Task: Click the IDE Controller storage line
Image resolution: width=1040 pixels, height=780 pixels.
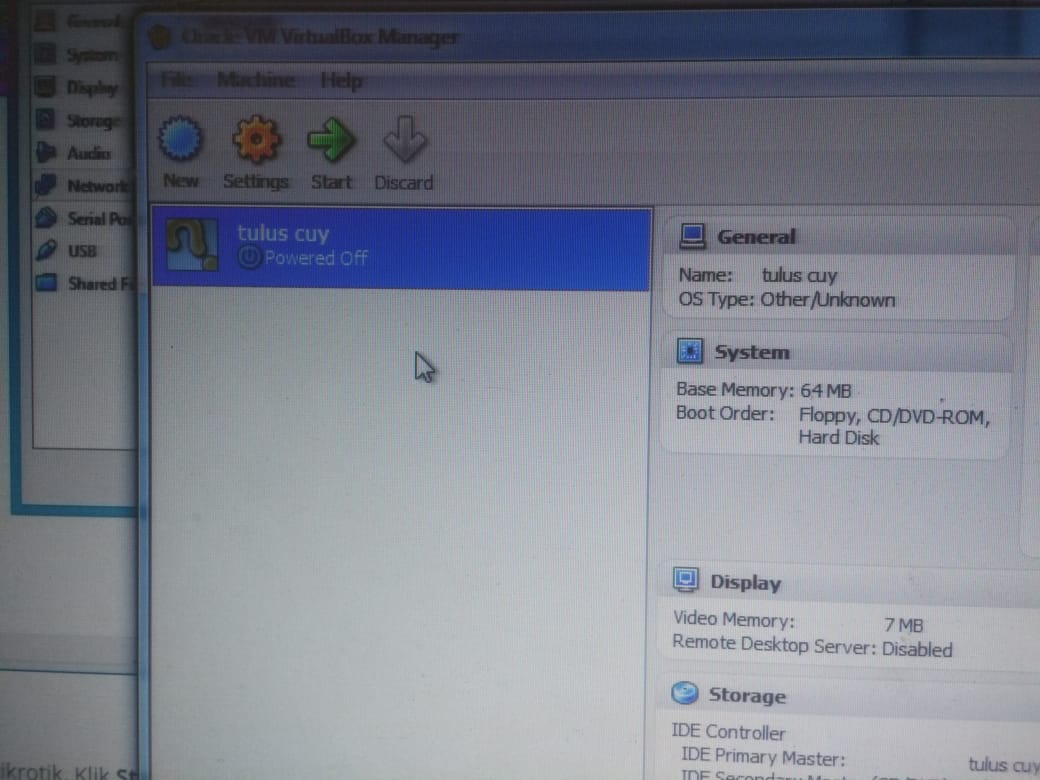Action: click(728, 732)
